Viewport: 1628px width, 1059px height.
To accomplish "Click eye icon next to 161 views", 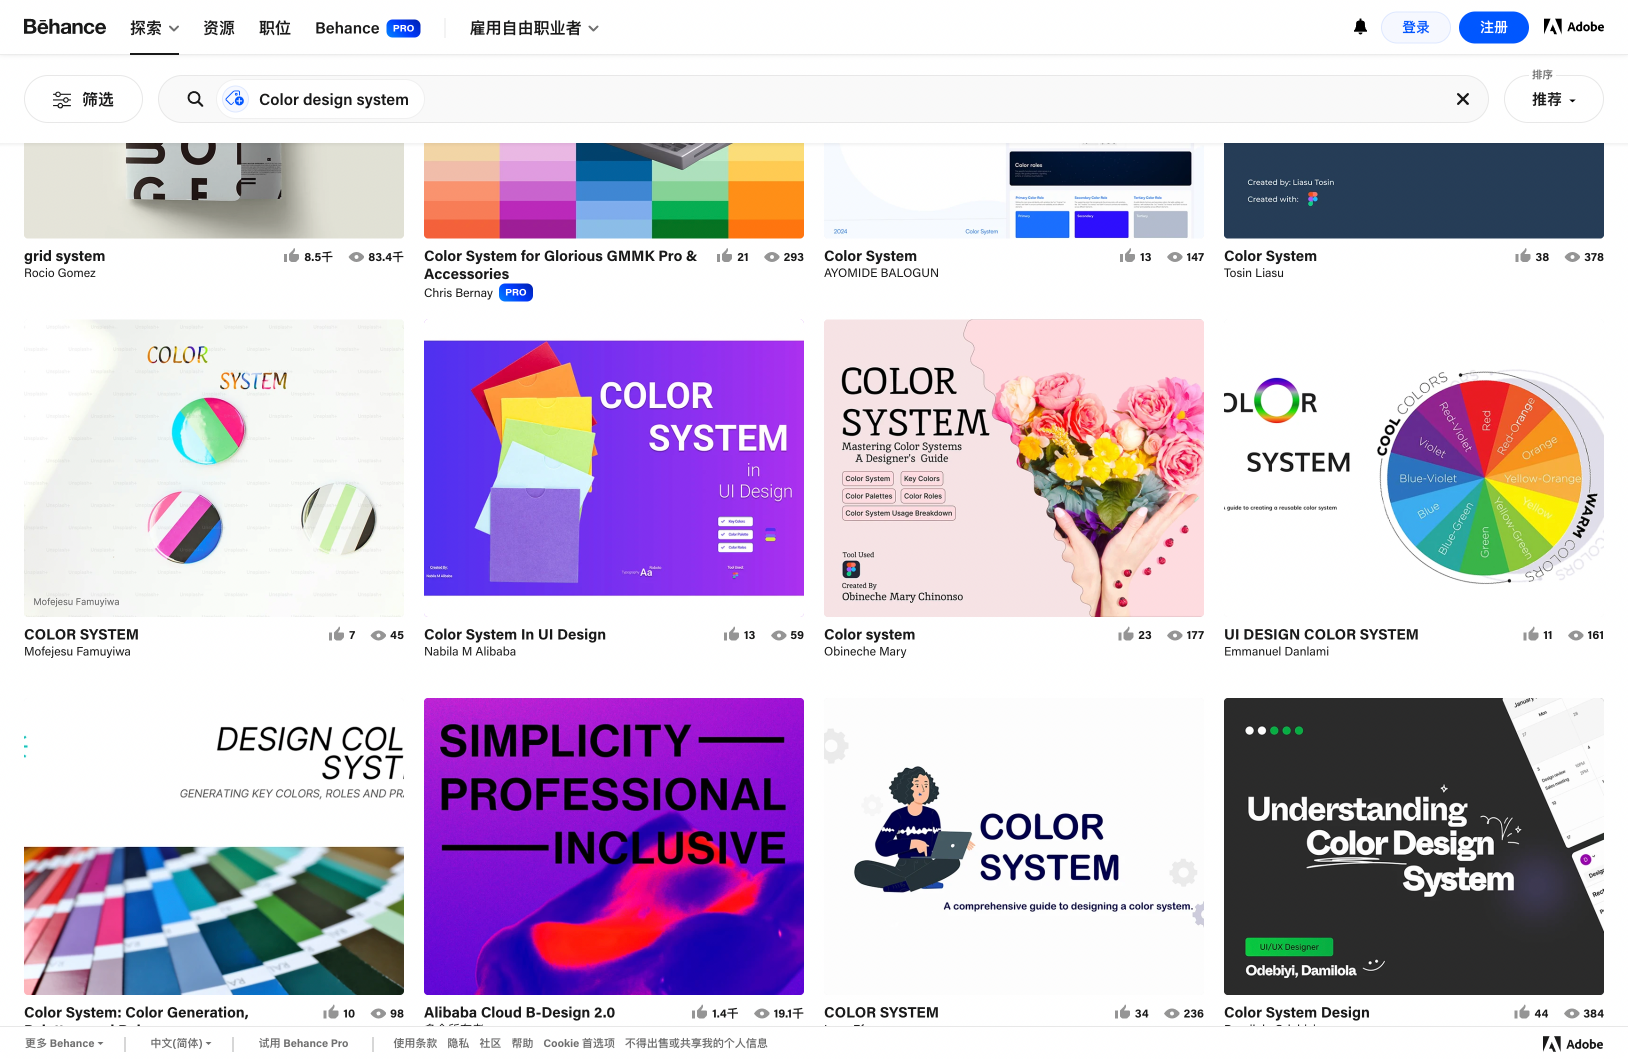I will (1576, 635).
